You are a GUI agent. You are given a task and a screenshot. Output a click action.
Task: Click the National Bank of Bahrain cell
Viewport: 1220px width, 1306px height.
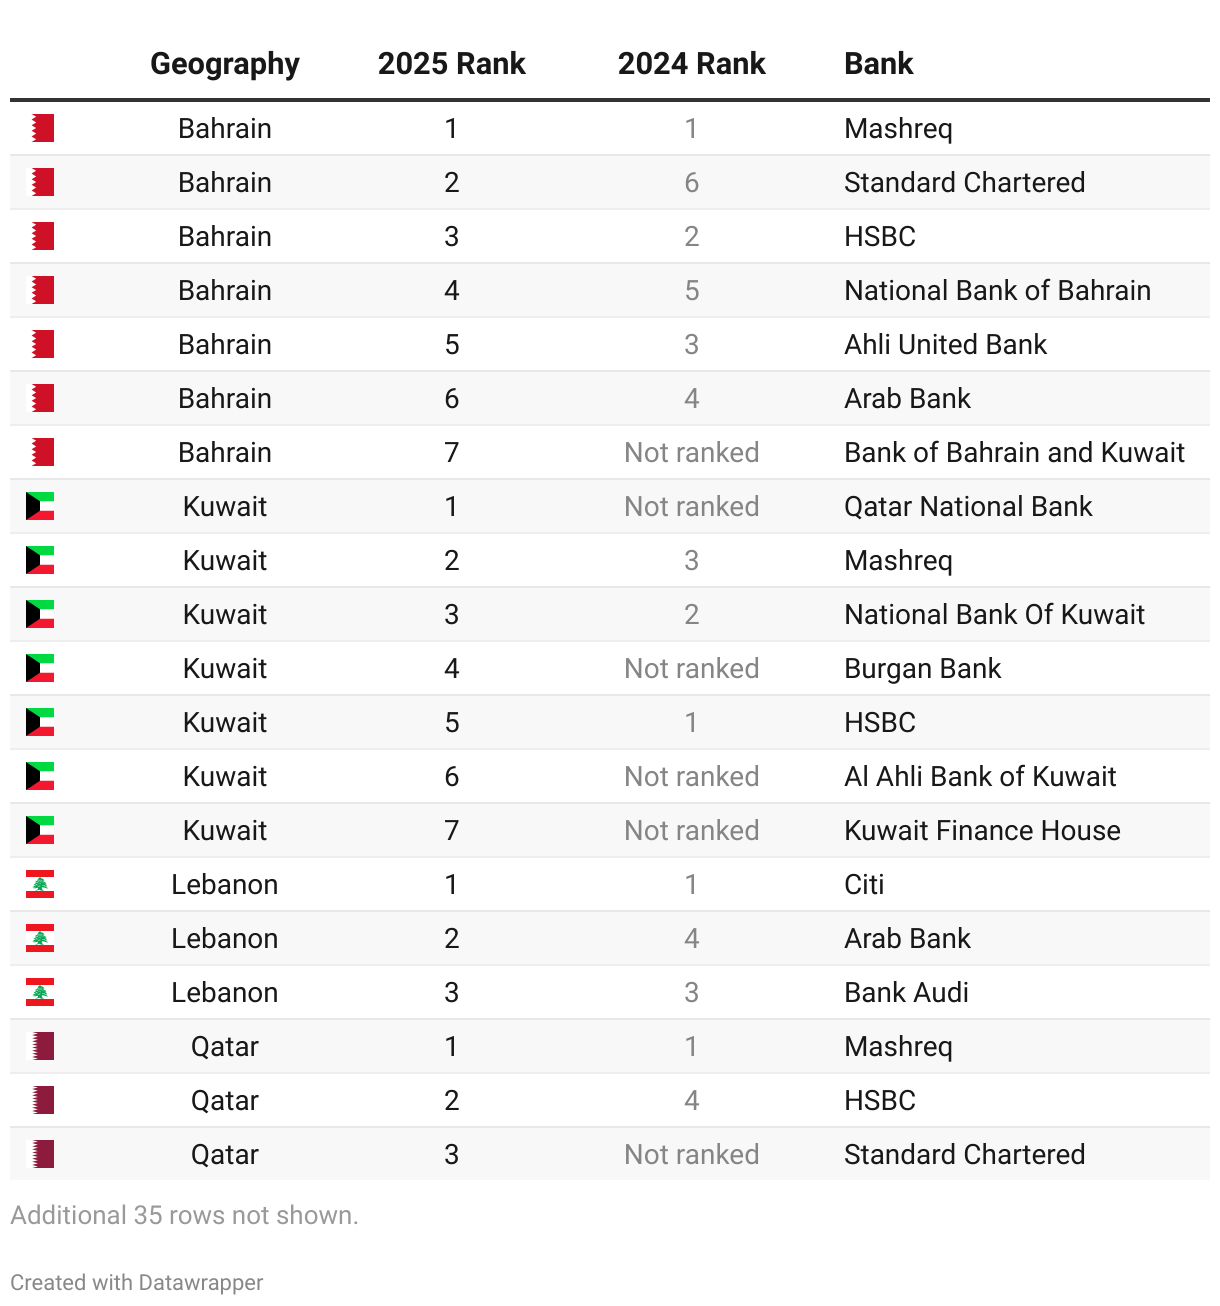point(998,290)
